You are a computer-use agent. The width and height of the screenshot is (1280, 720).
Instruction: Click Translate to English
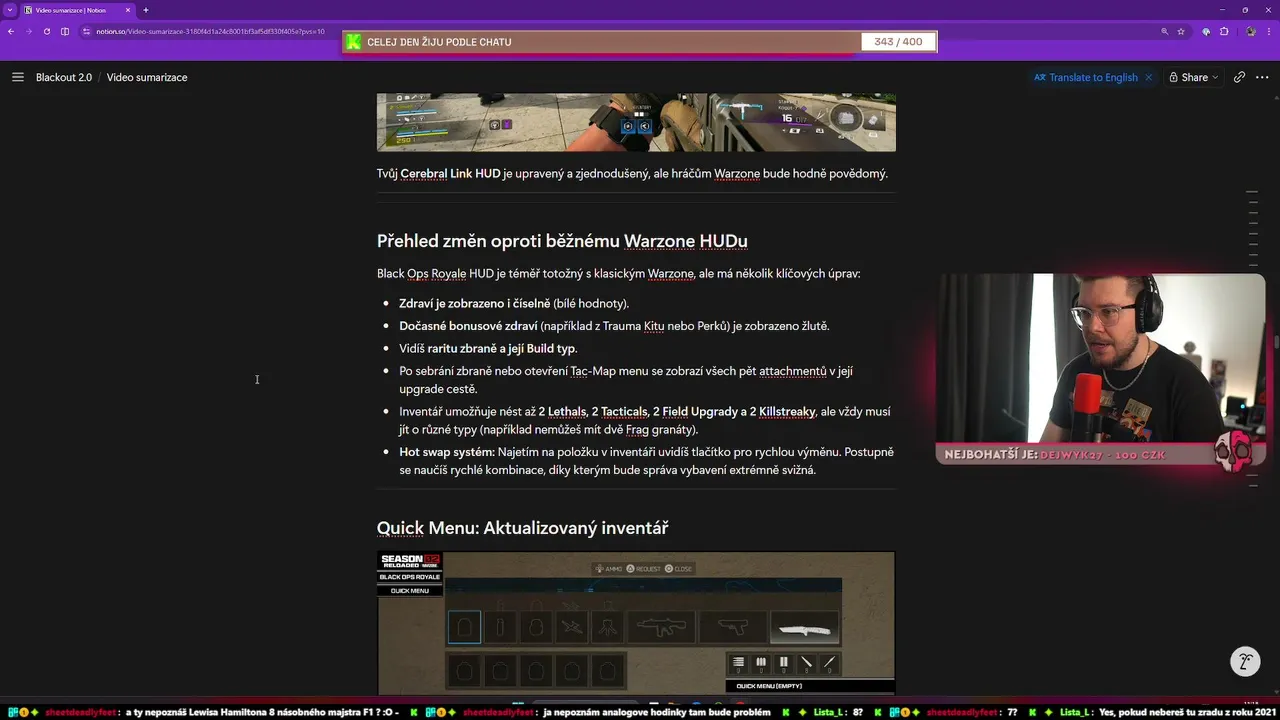tap(1086, 77)
